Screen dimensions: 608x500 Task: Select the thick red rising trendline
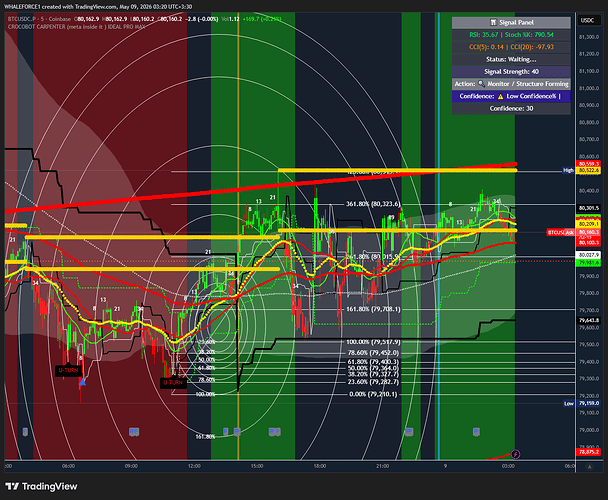[261, 188]
